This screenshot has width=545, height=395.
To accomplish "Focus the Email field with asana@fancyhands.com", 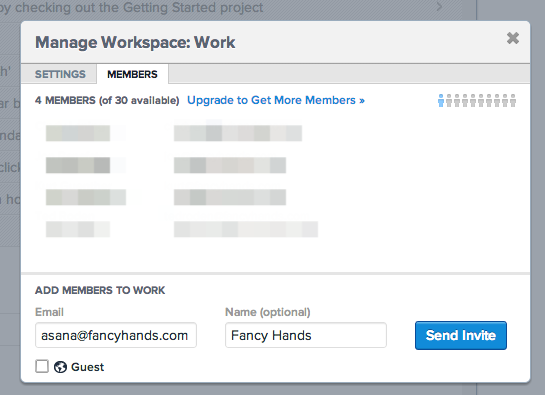I will [x=116, y=335].
